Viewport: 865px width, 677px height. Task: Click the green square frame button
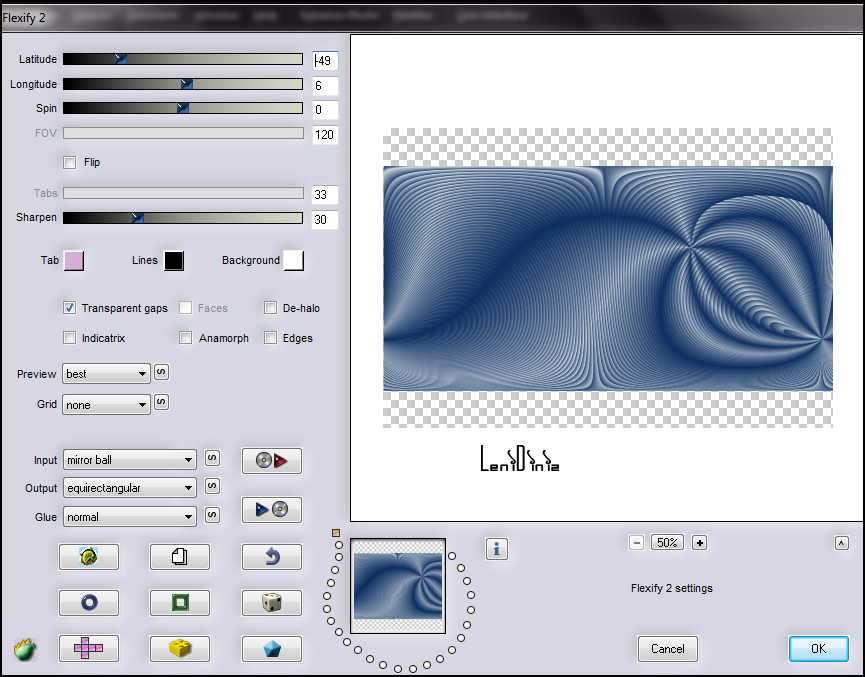tap(179, 603)
